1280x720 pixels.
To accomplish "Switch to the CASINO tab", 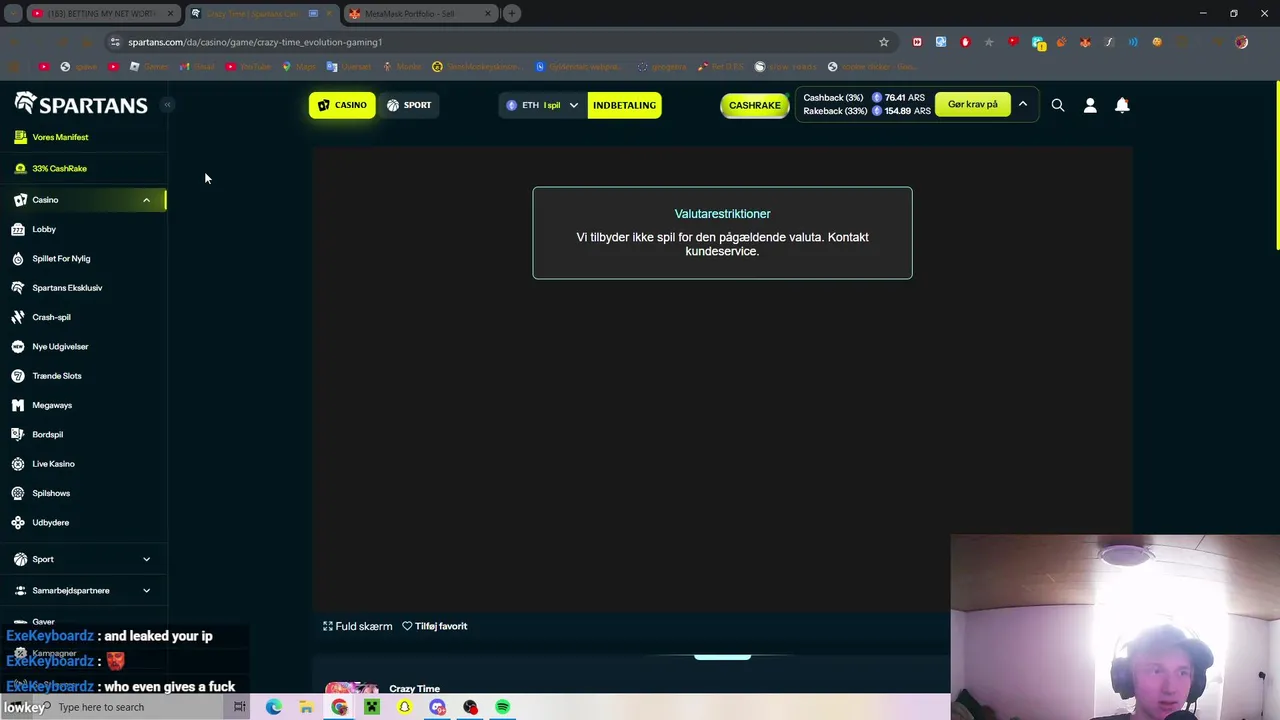I will [x=342, y=105].
